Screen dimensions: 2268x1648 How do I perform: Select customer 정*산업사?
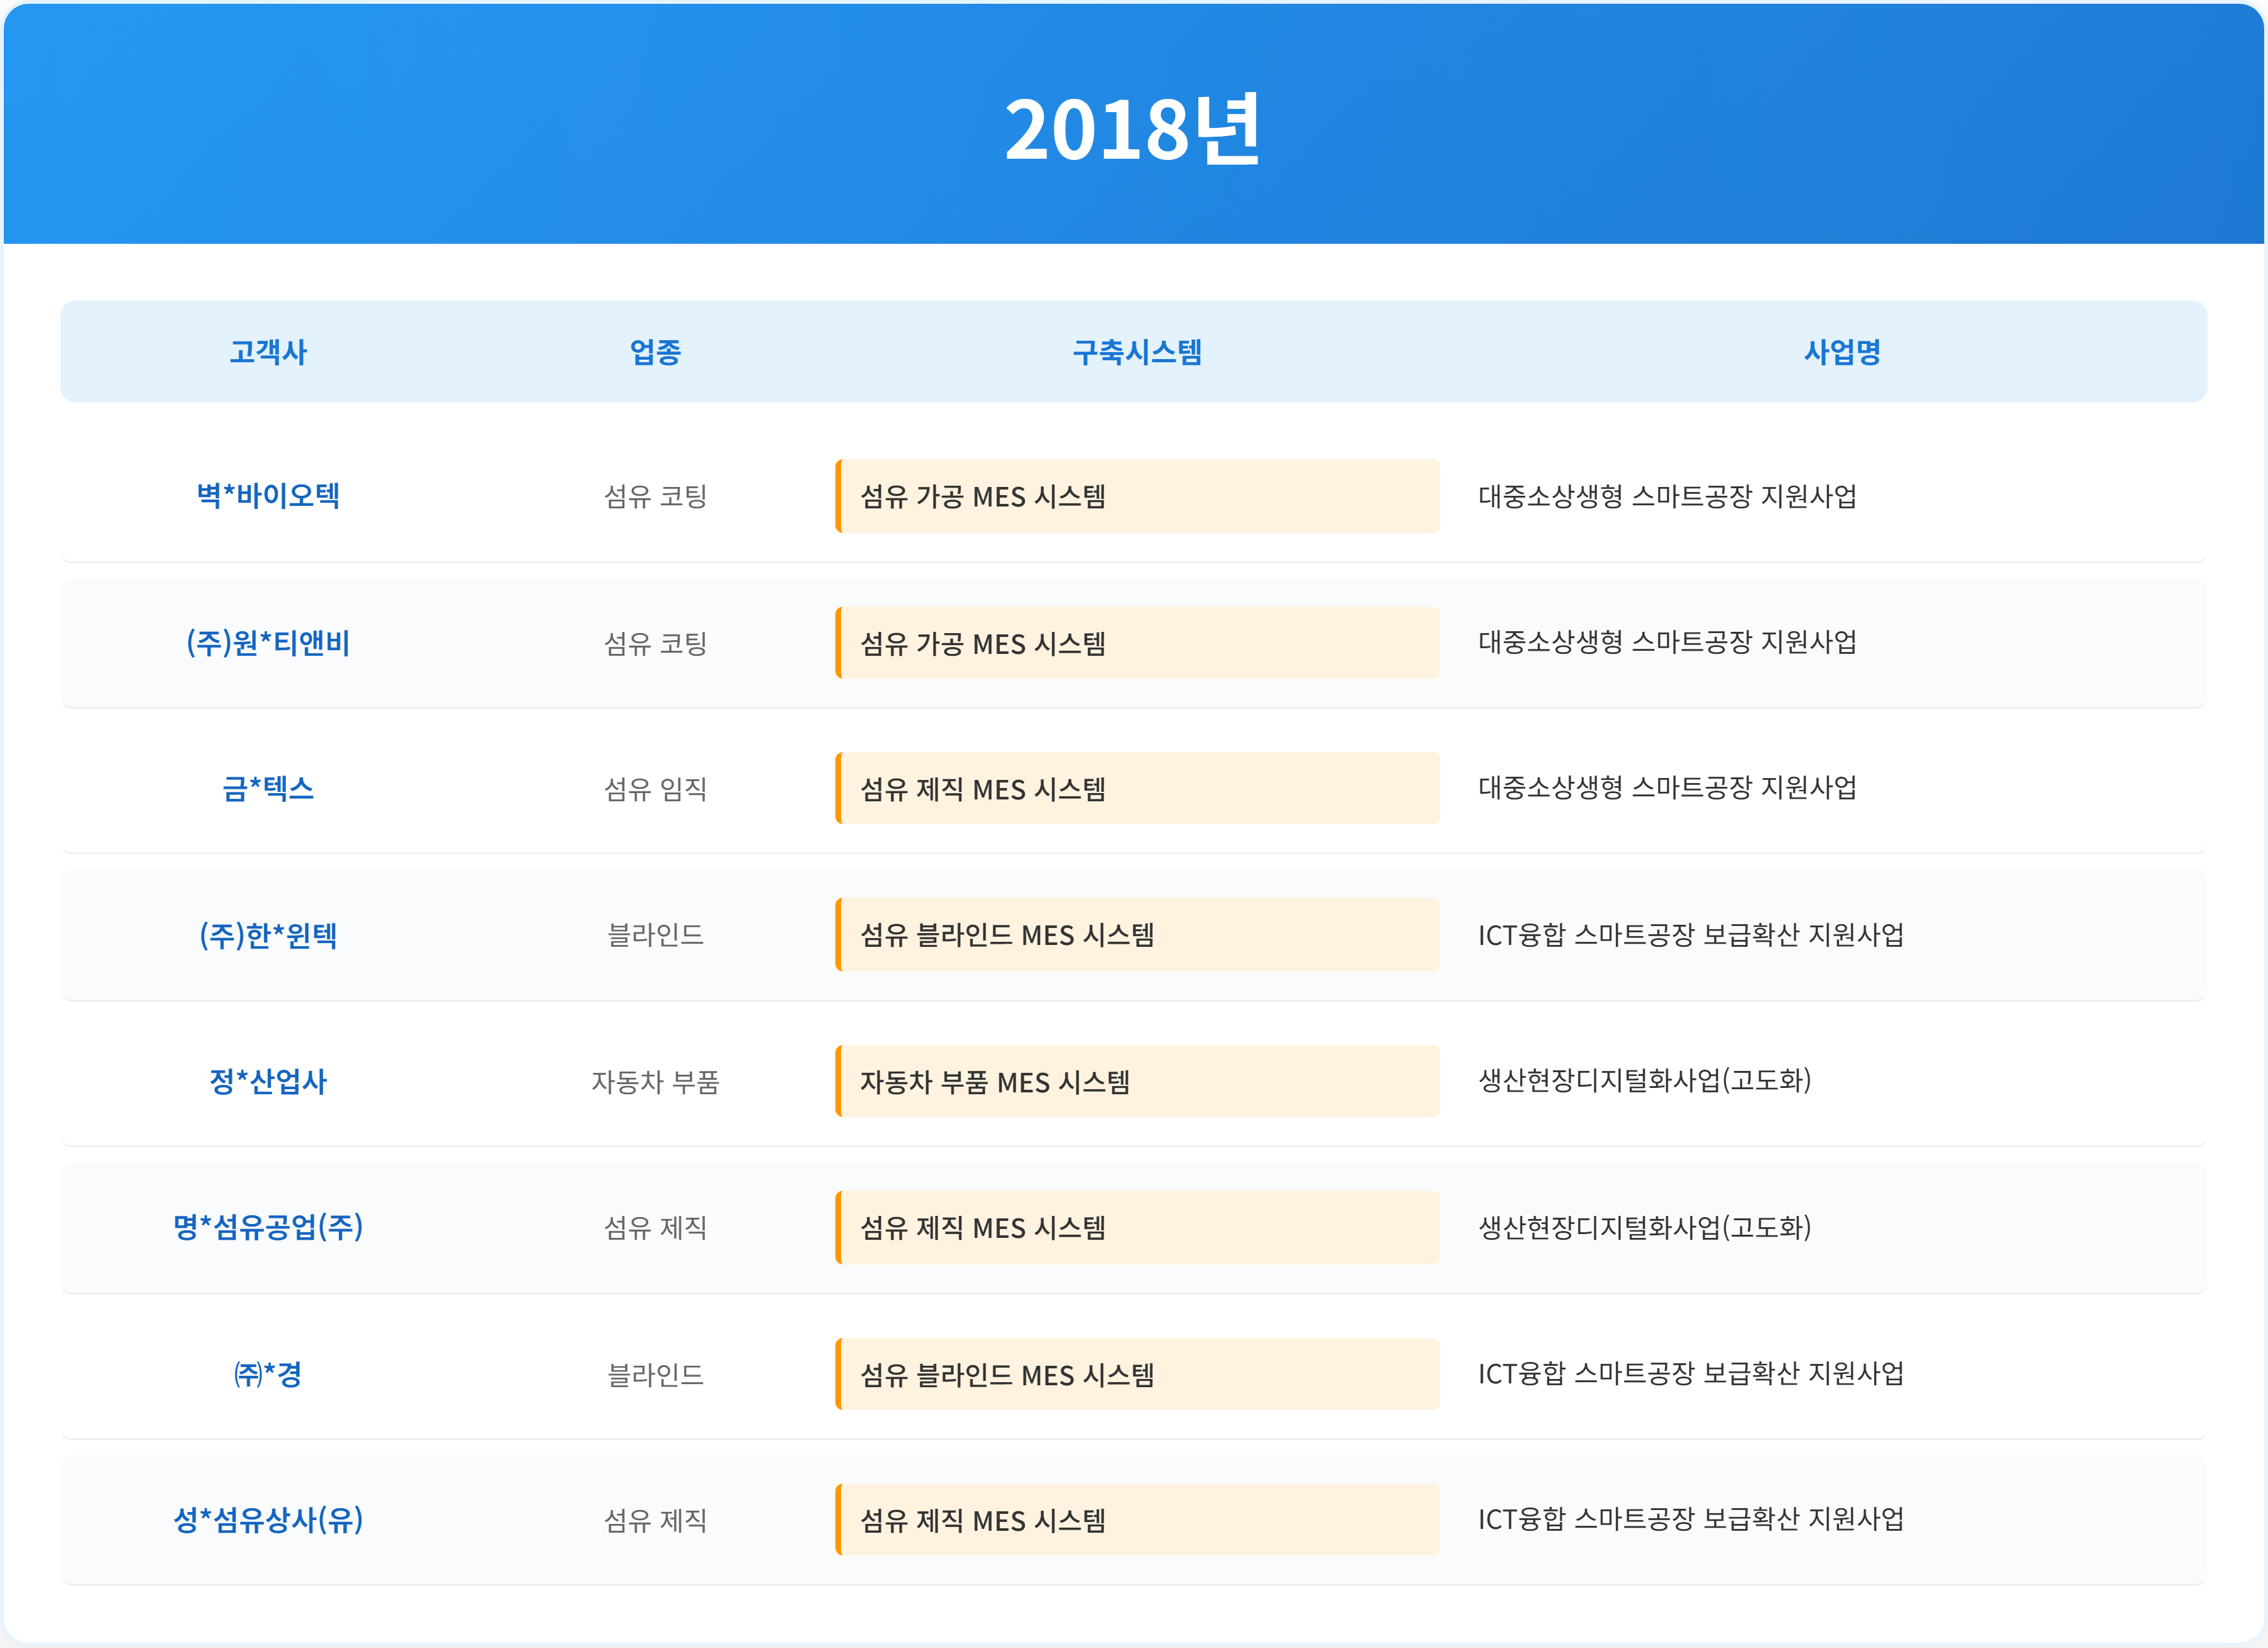point(268,1081)
